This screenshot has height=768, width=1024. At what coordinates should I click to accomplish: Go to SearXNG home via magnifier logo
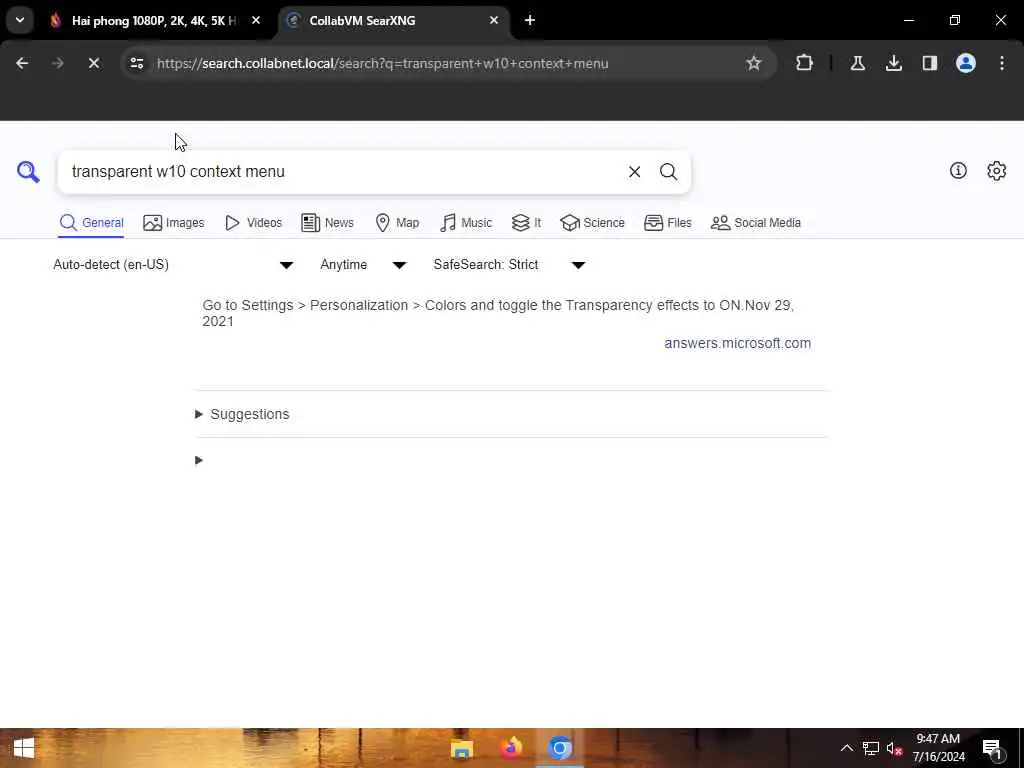[28, 172]
